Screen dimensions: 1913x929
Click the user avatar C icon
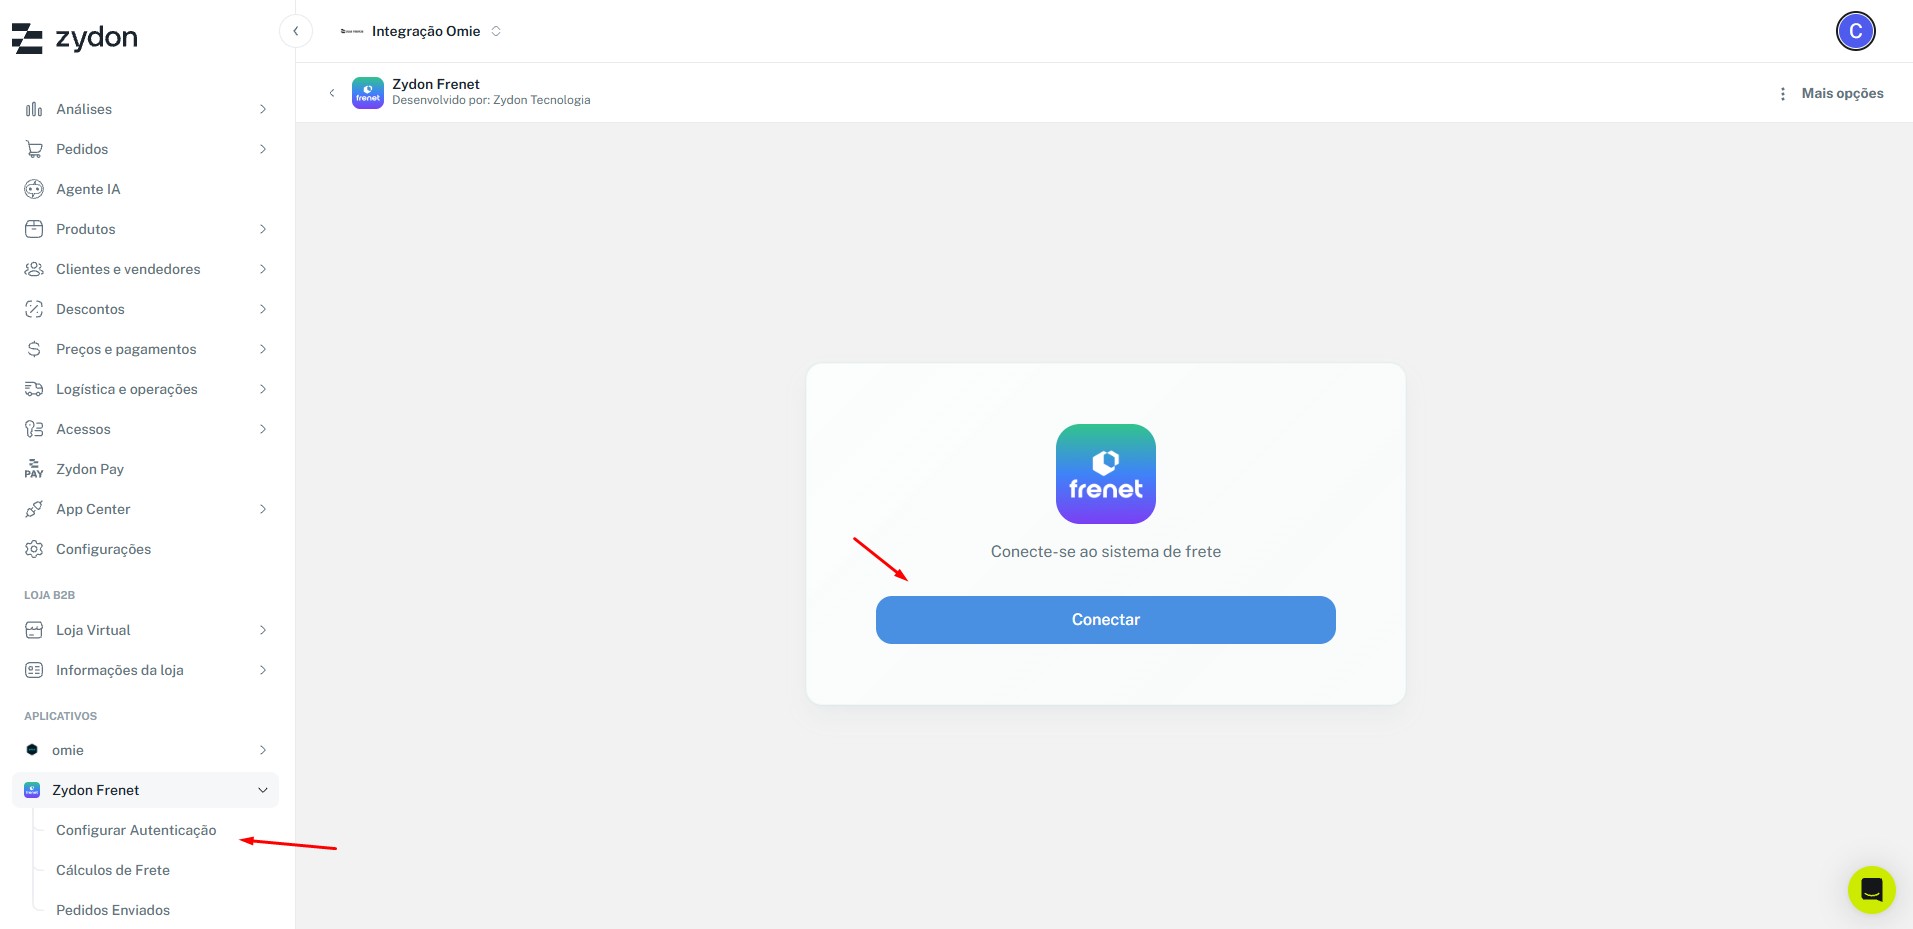coord(1855,31)
